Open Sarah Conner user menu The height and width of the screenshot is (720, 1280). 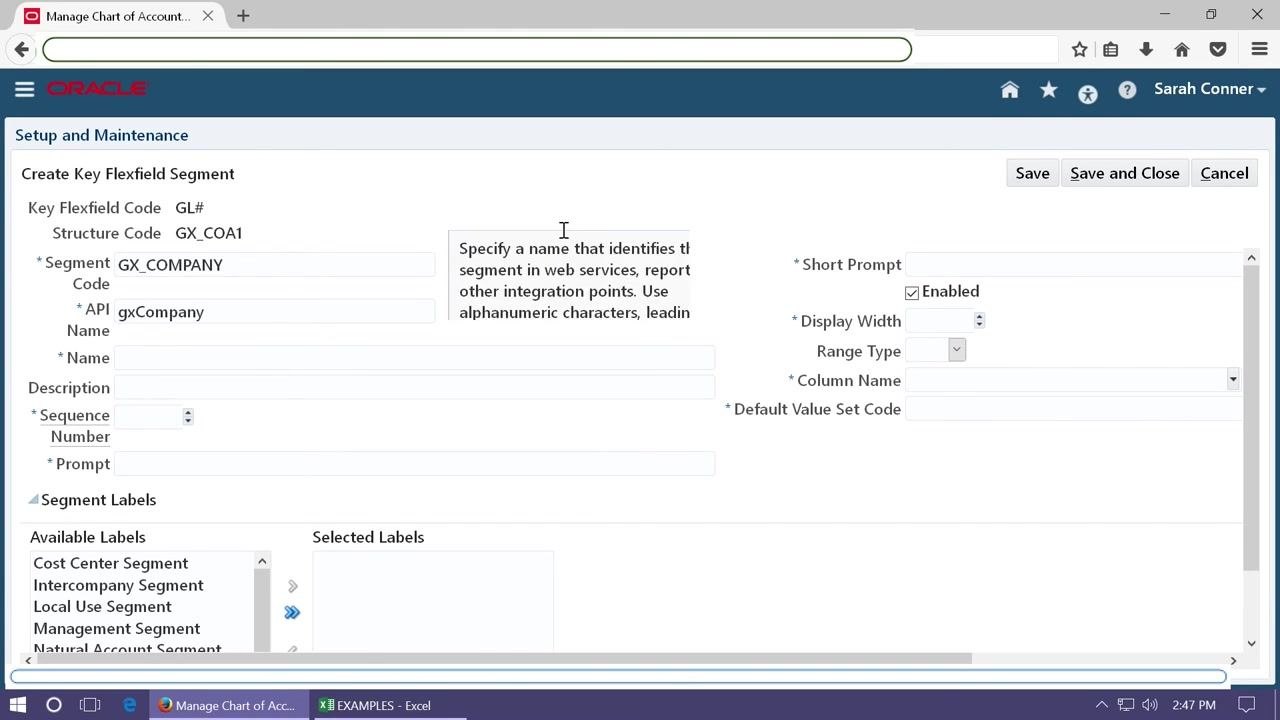[1210, 89]
